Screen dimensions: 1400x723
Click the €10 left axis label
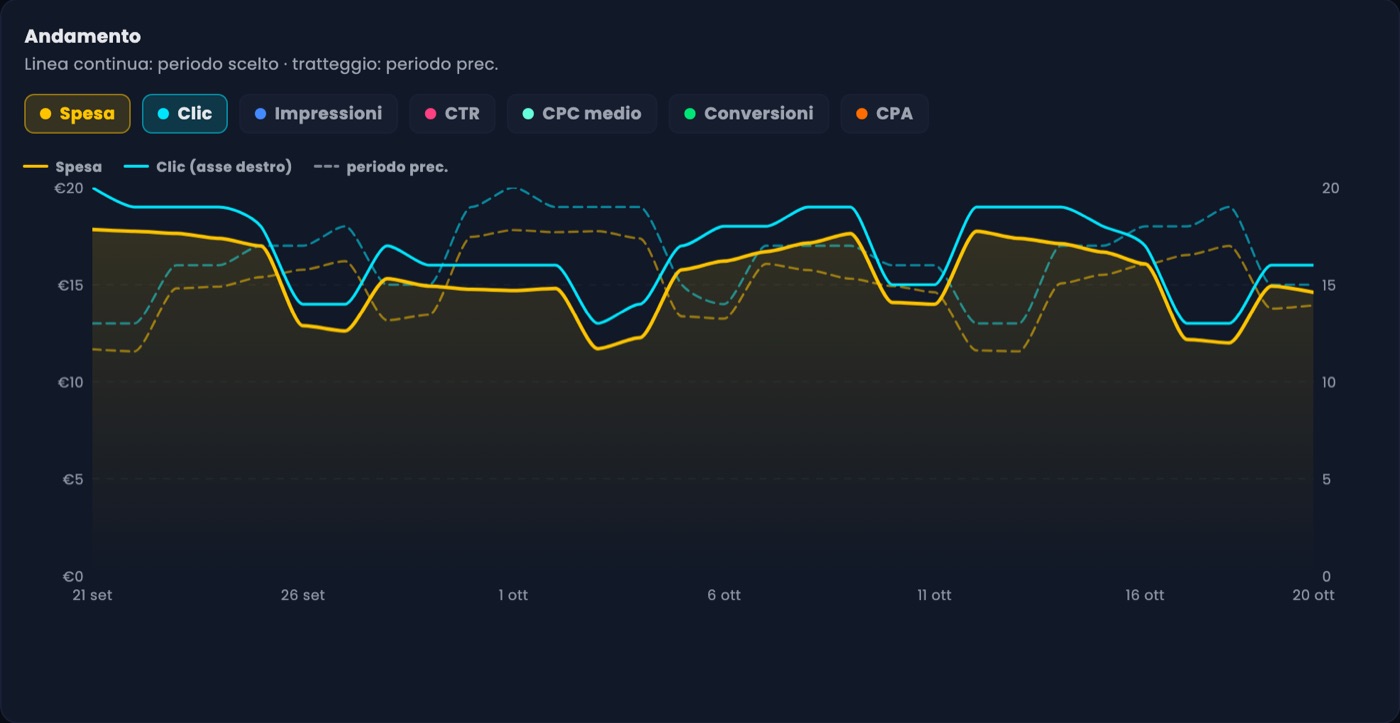coord(68,382)
